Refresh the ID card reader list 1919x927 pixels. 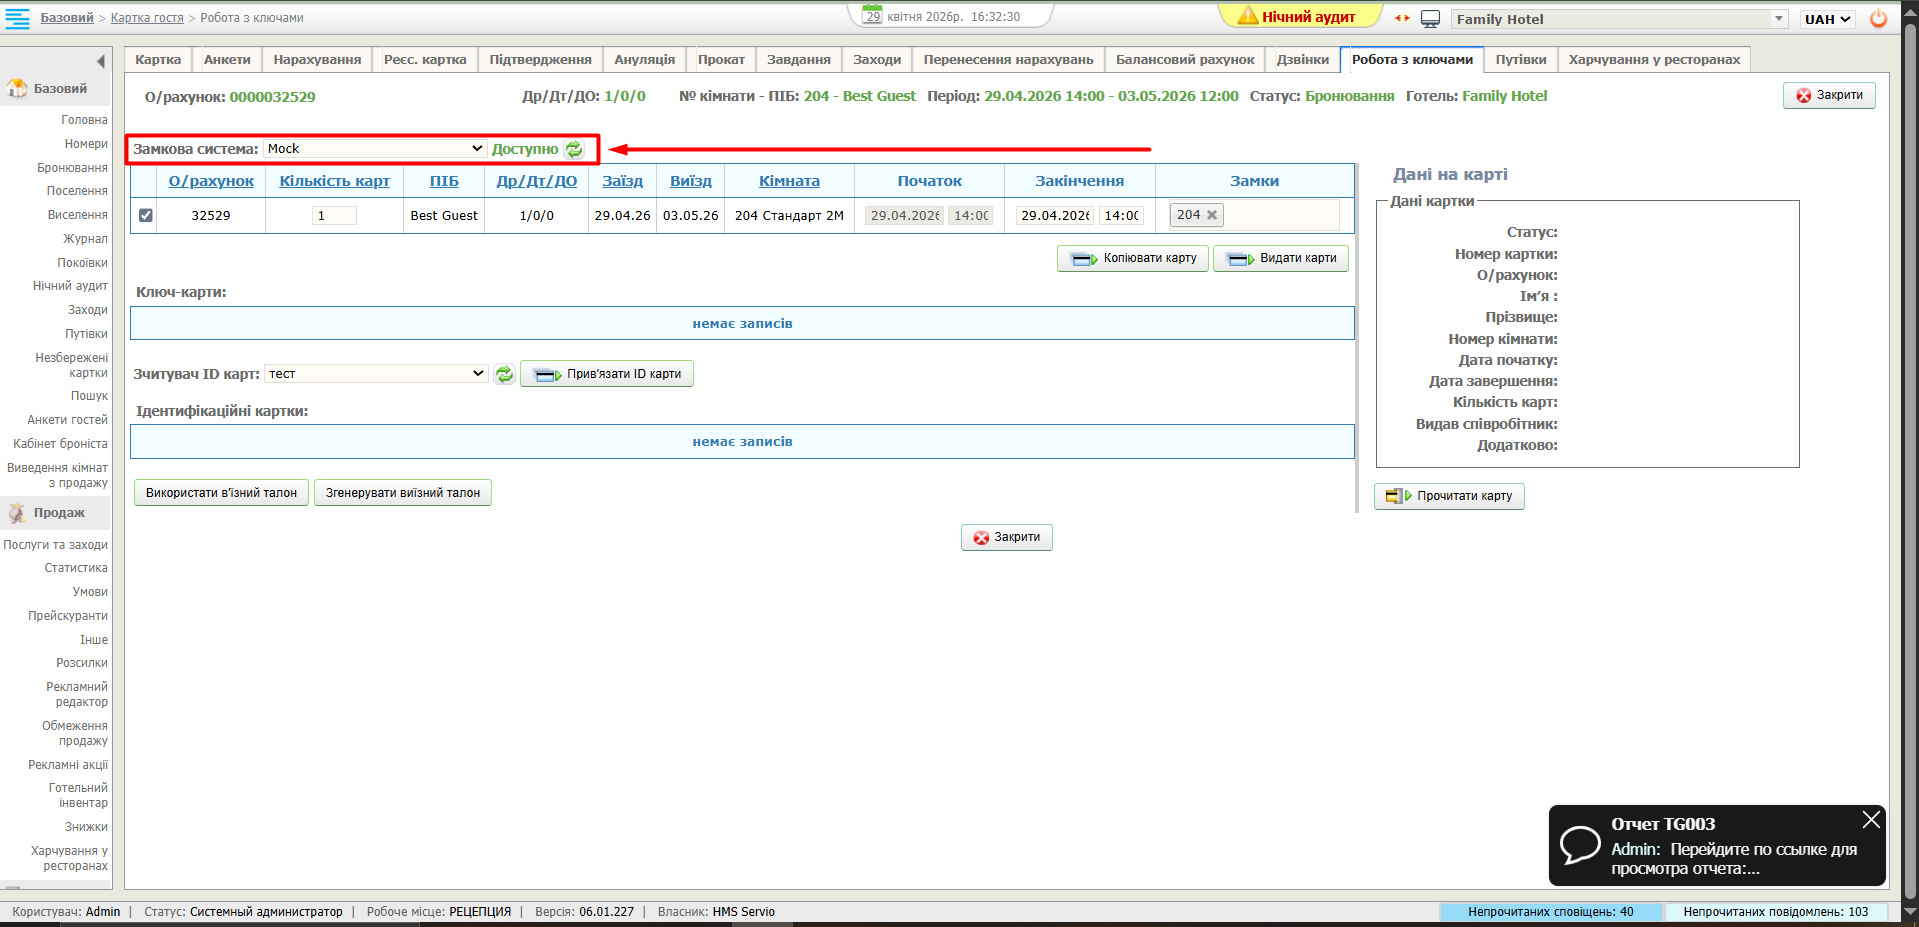504,374
